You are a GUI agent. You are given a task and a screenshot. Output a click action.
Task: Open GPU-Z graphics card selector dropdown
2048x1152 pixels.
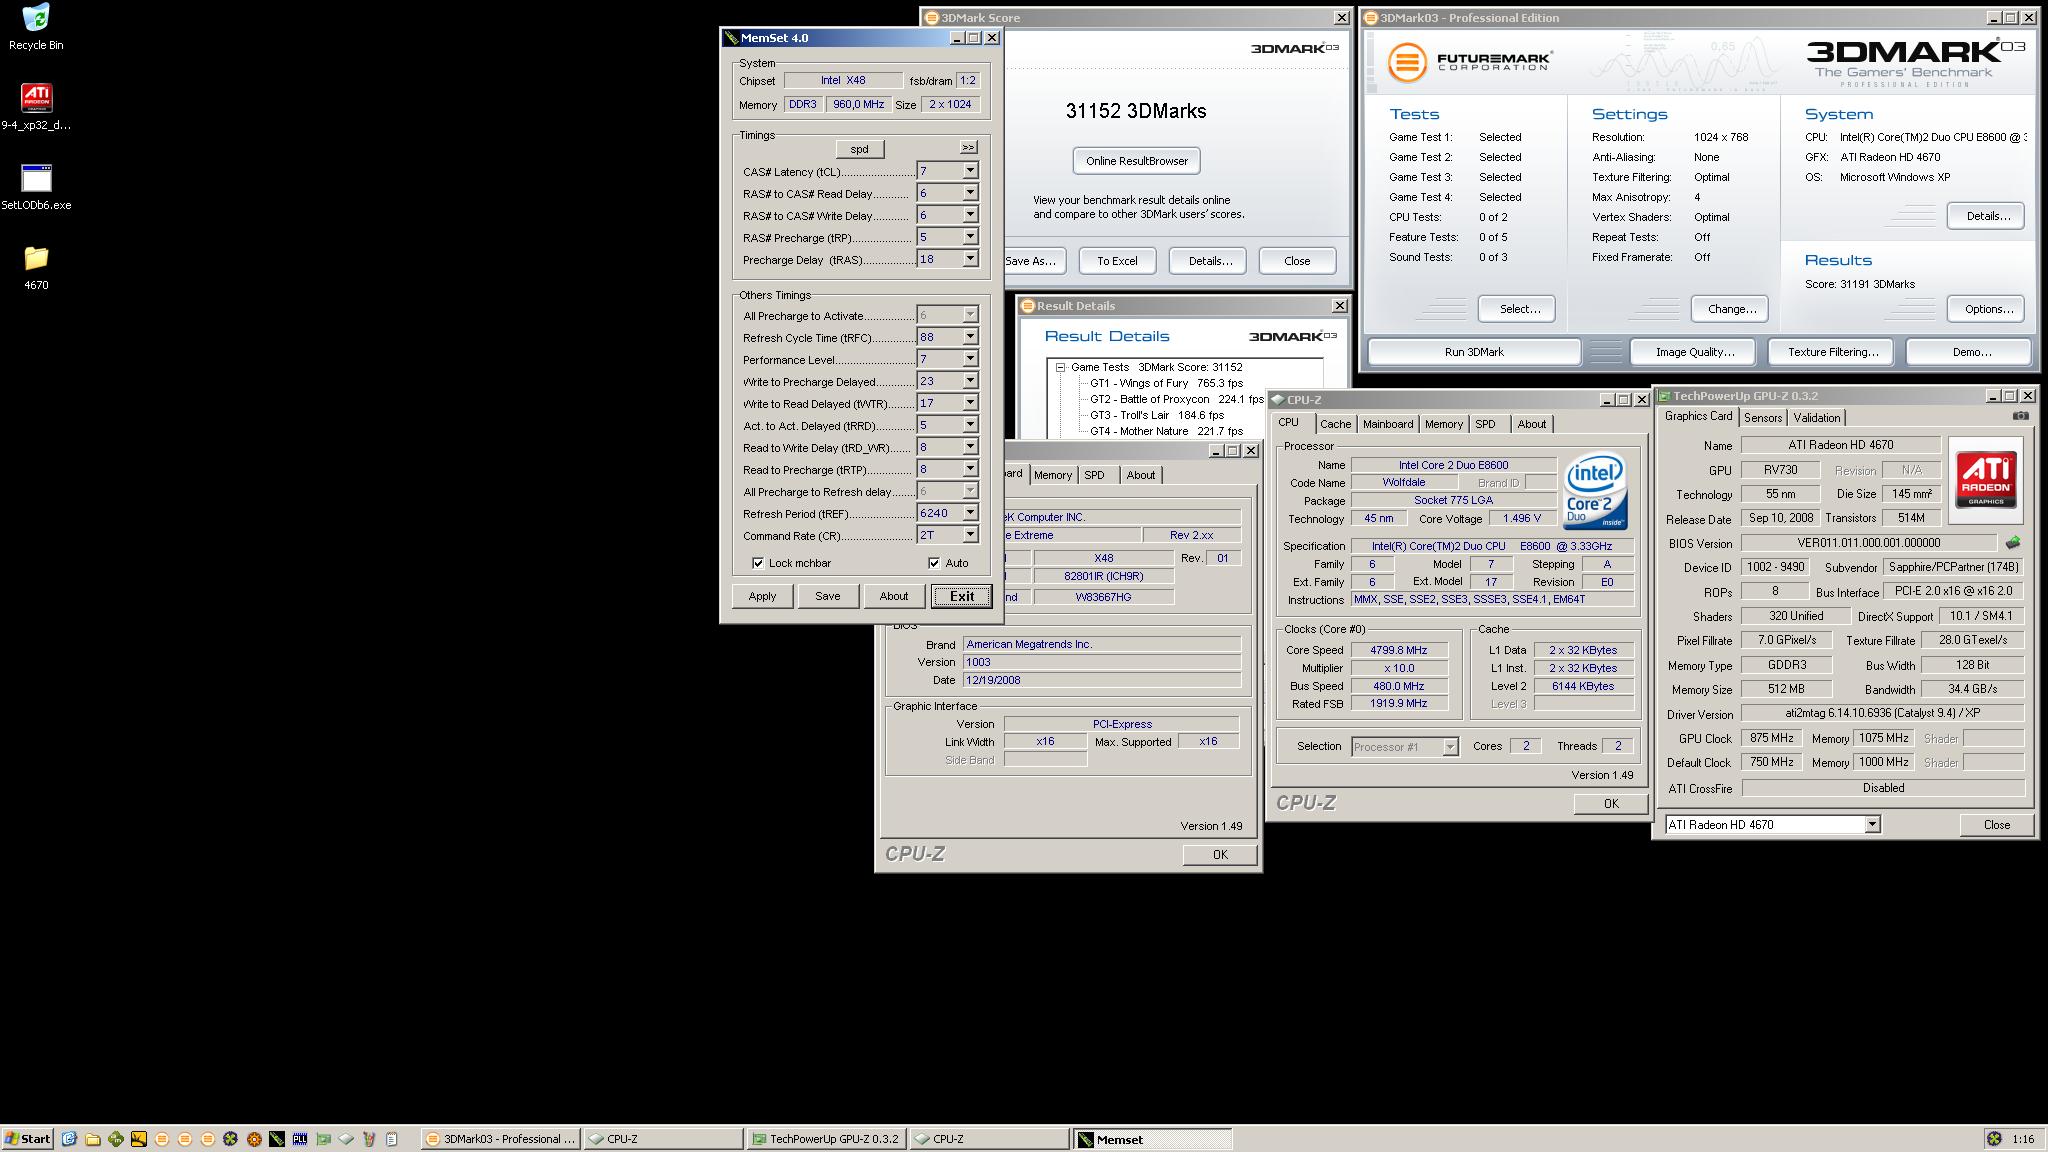[x=1872, y=825]
